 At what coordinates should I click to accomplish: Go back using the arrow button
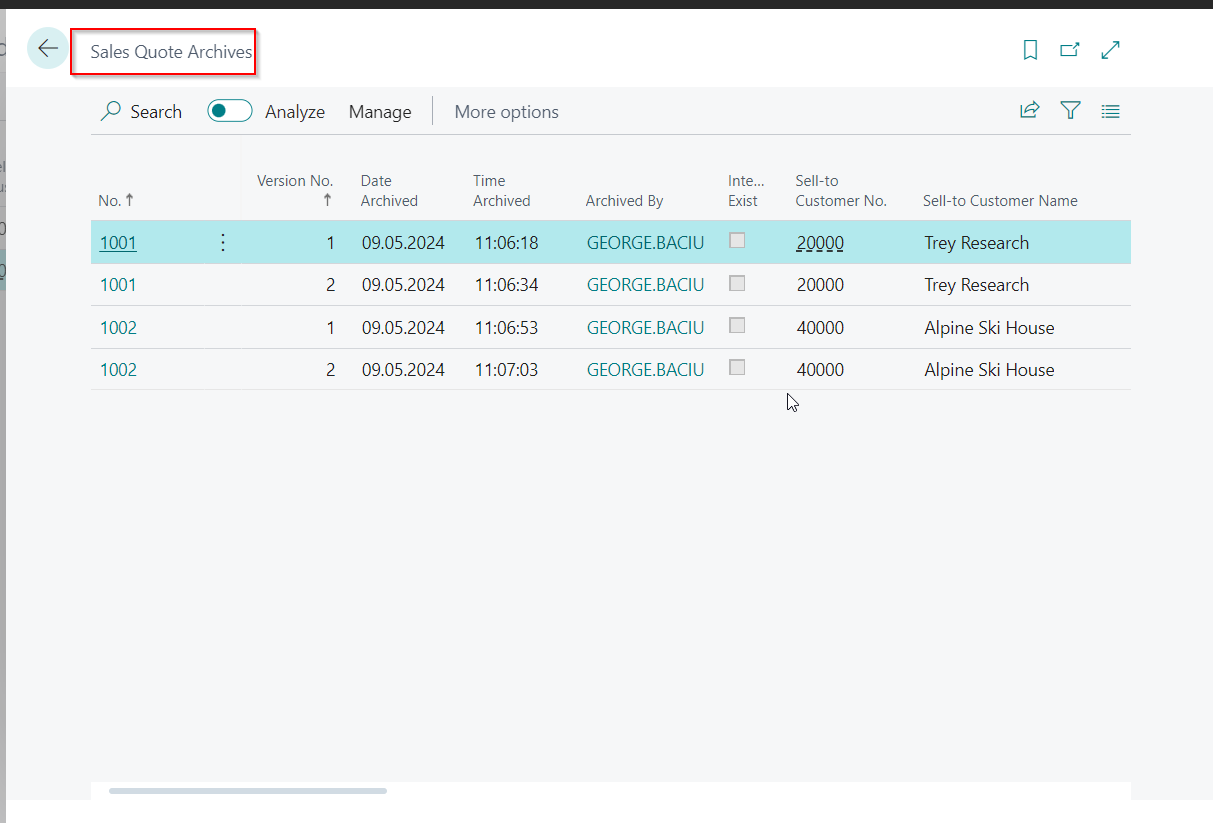tap(48, 49)
